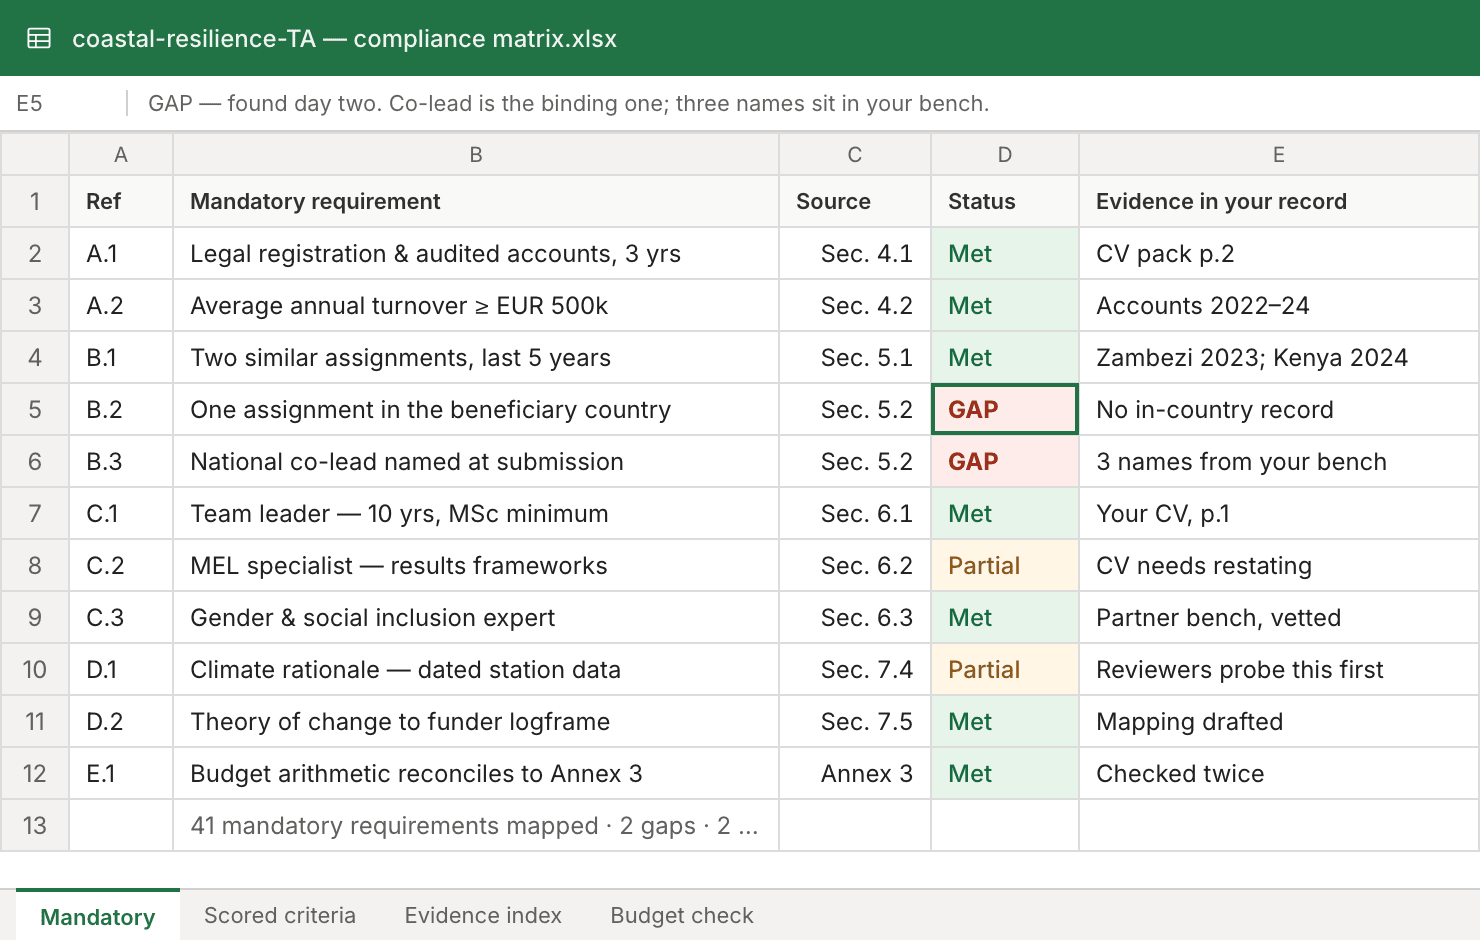Click the 'Checked twice' evidence cell
Screen dimensions: 1480x940
(1279, 773)
